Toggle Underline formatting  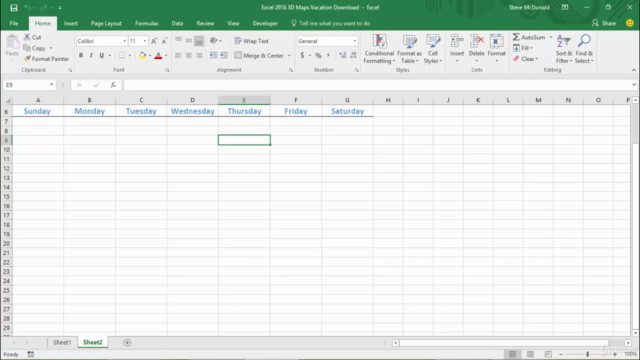tap(101, 55)
